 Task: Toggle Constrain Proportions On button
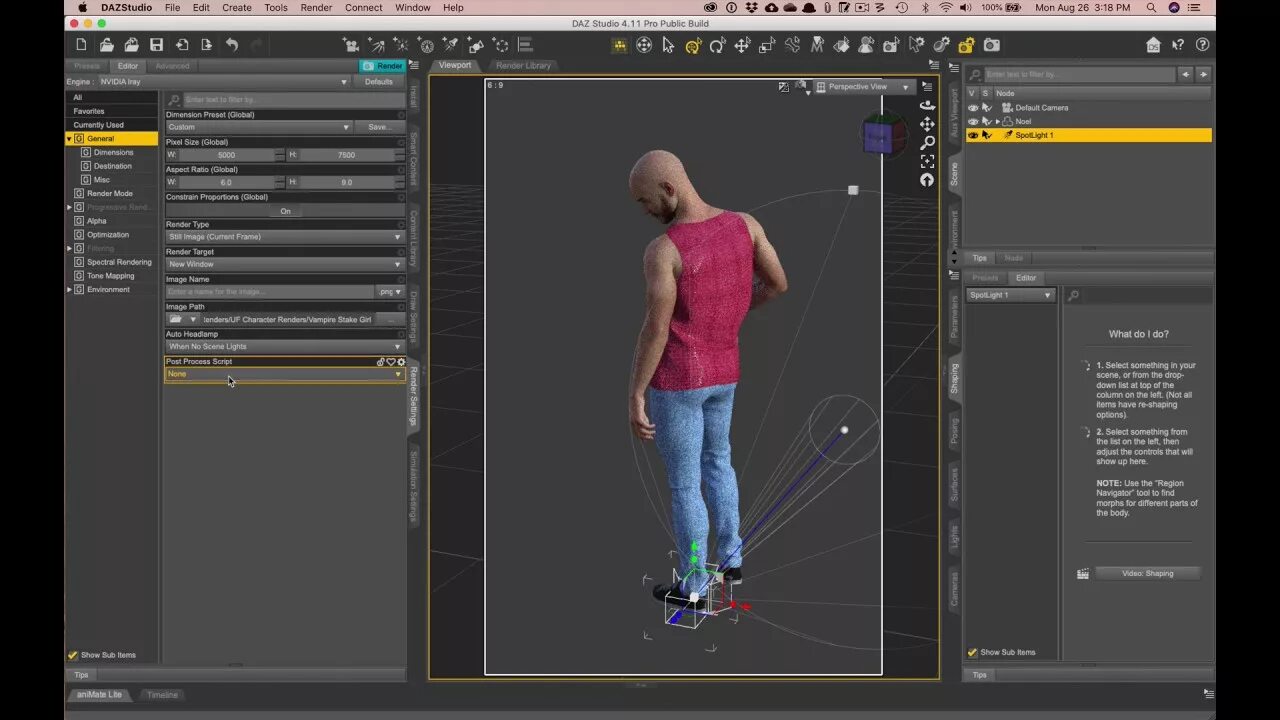(285, 211)
